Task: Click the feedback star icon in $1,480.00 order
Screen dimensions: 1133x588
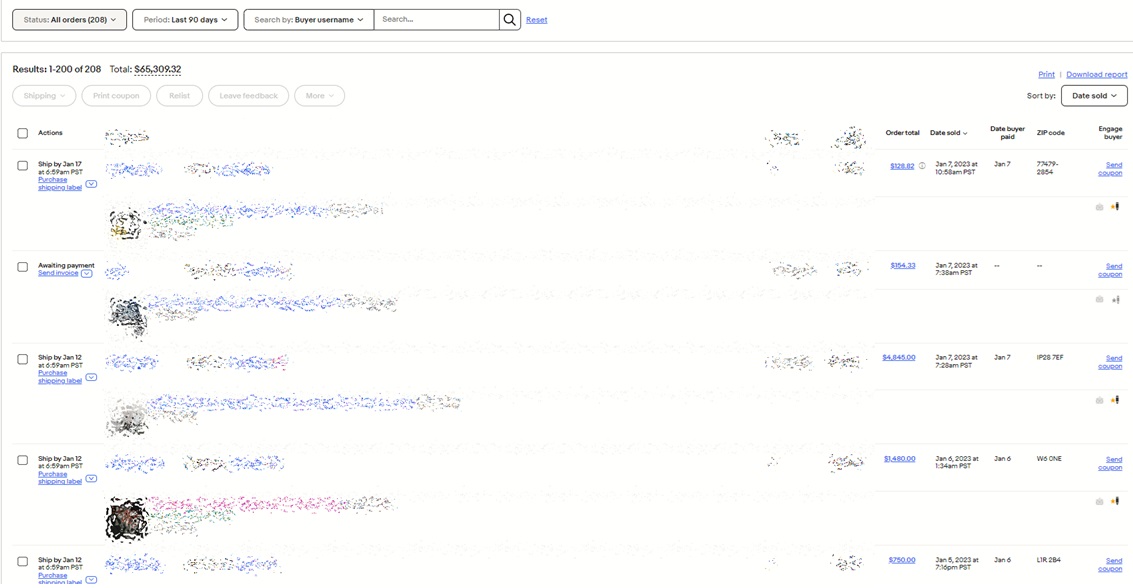Action: (1115, 501)
